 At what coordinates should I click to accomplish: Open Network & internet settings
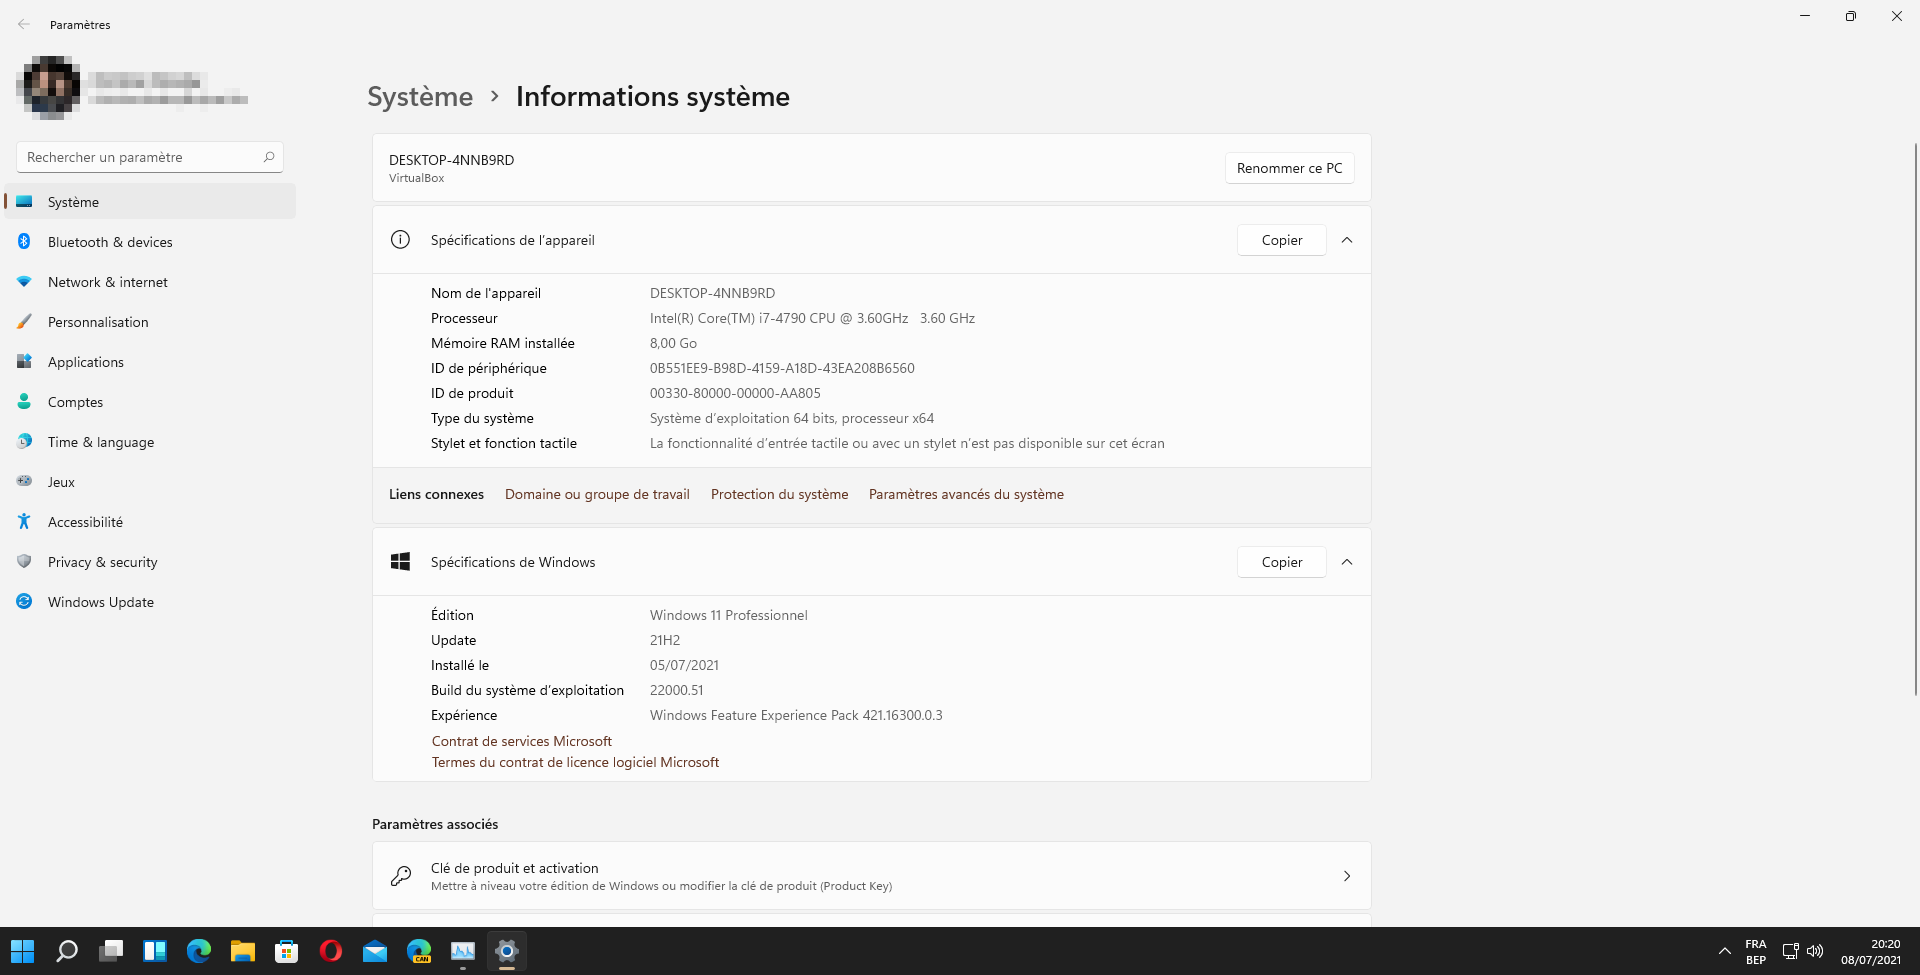150,282
